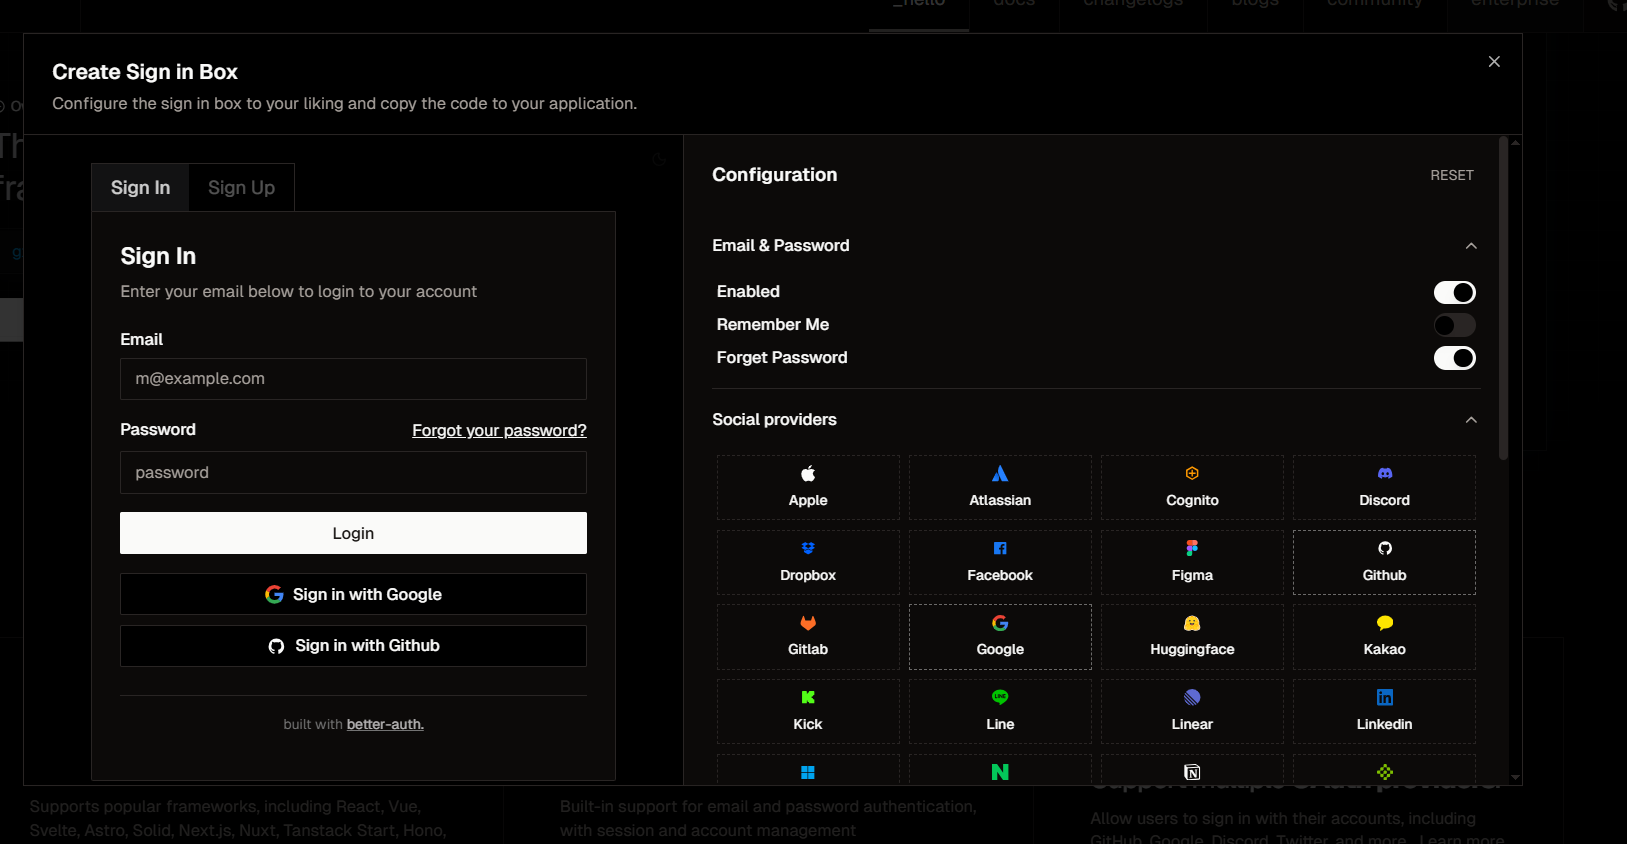Focus the Password input field
The image size is (1627, 844).
click(353, 472)
